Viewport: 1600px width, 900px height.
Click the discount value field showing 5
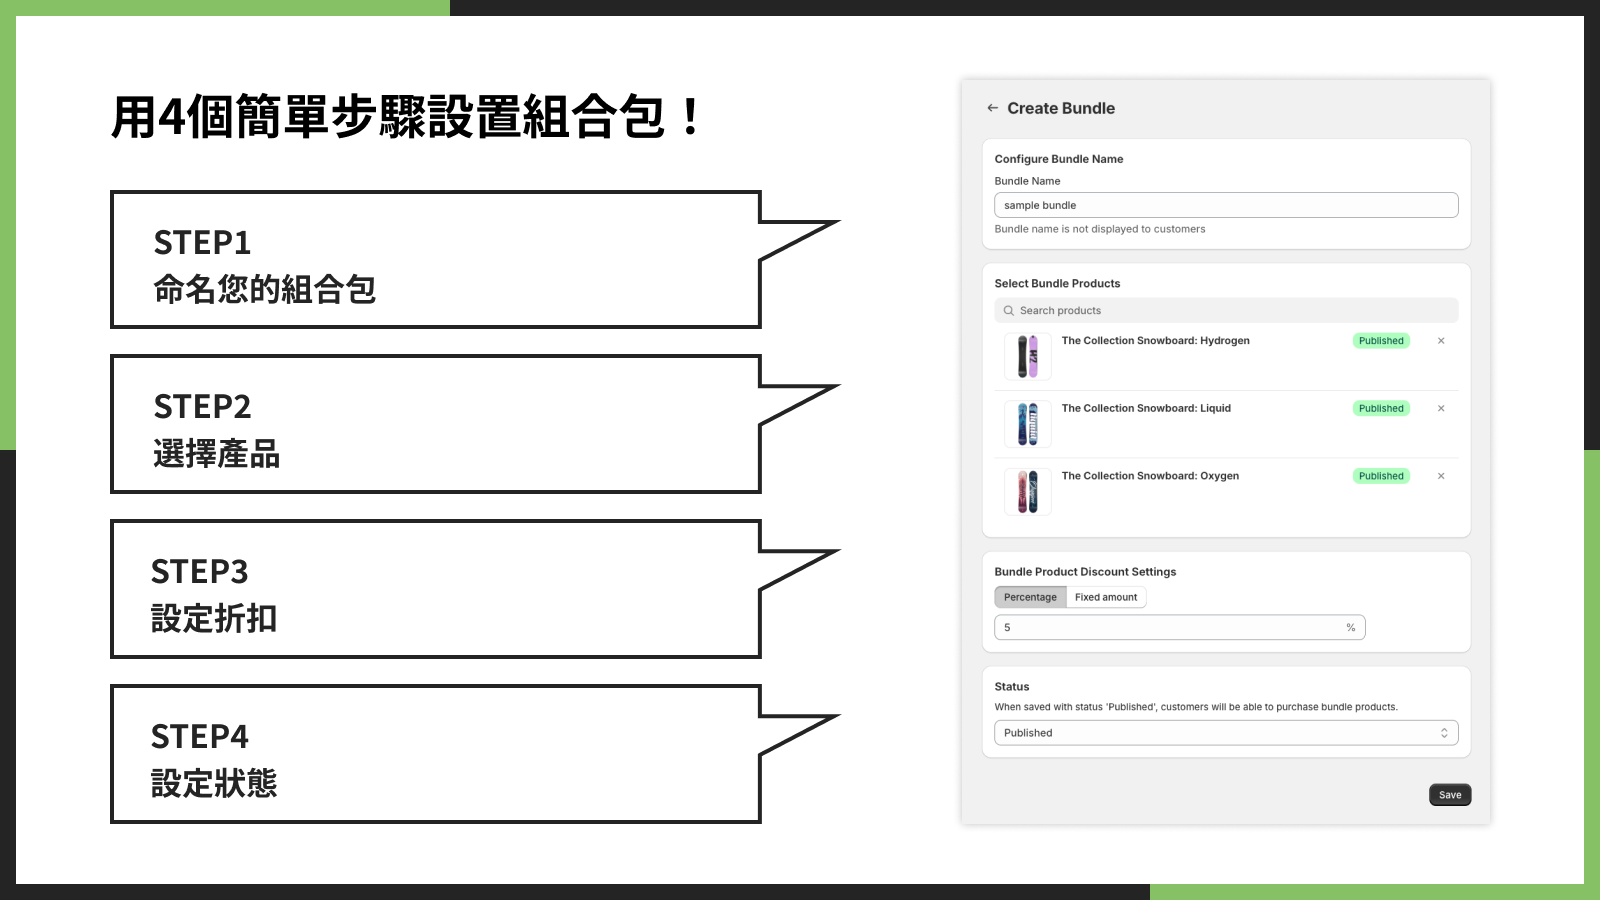coord(1180,627)
